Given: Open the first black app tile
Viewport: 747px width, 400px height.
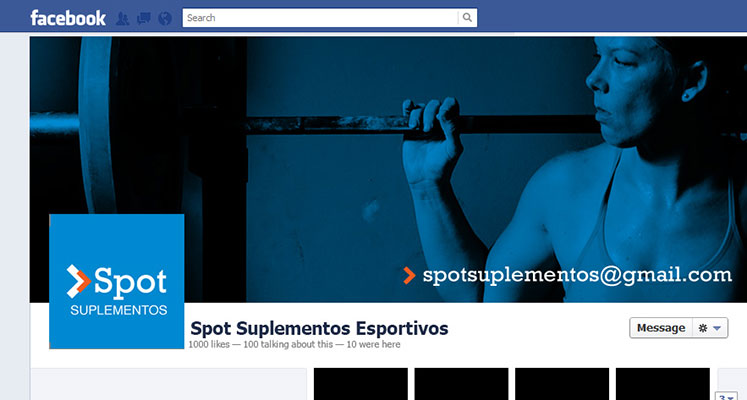Looking at the screenshot, I should coord(361,384).
